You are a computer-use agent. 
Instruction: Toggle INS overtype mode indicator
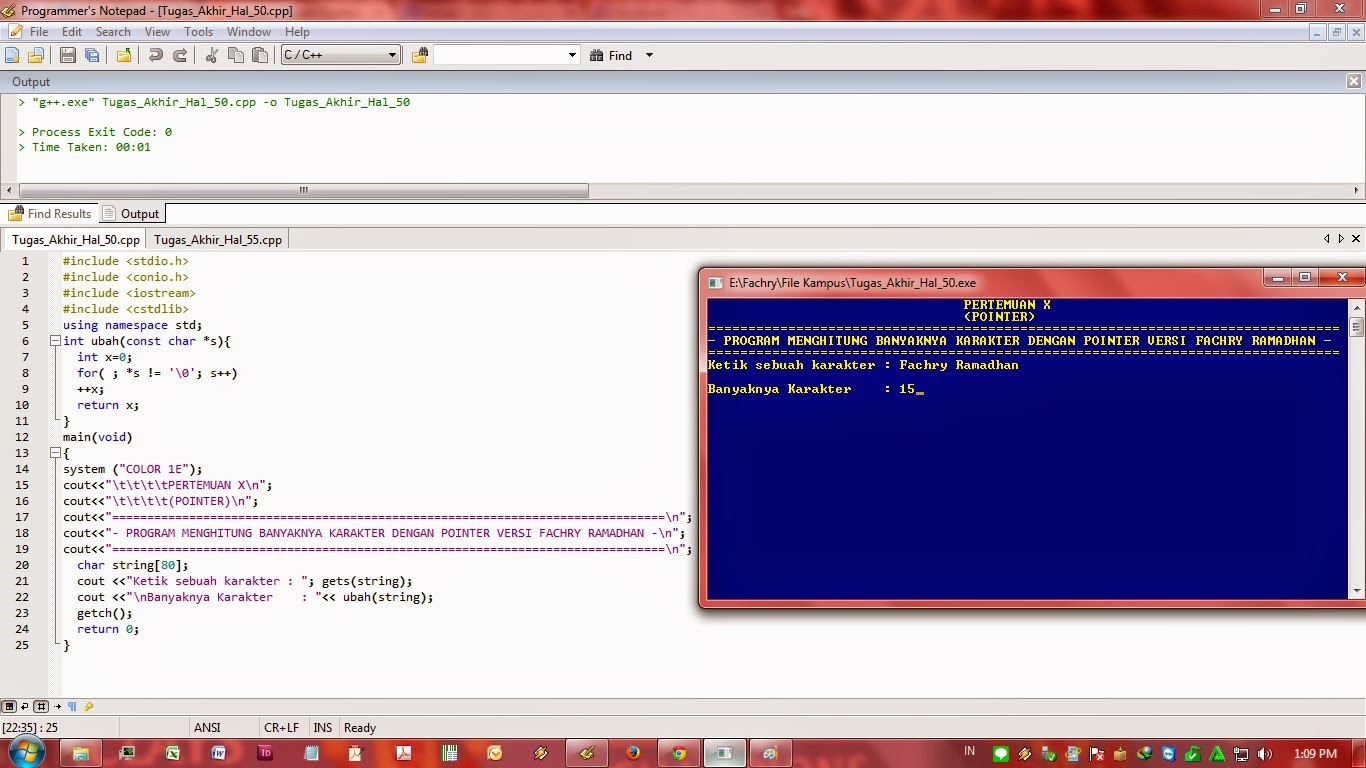click(x=322, y=727)
